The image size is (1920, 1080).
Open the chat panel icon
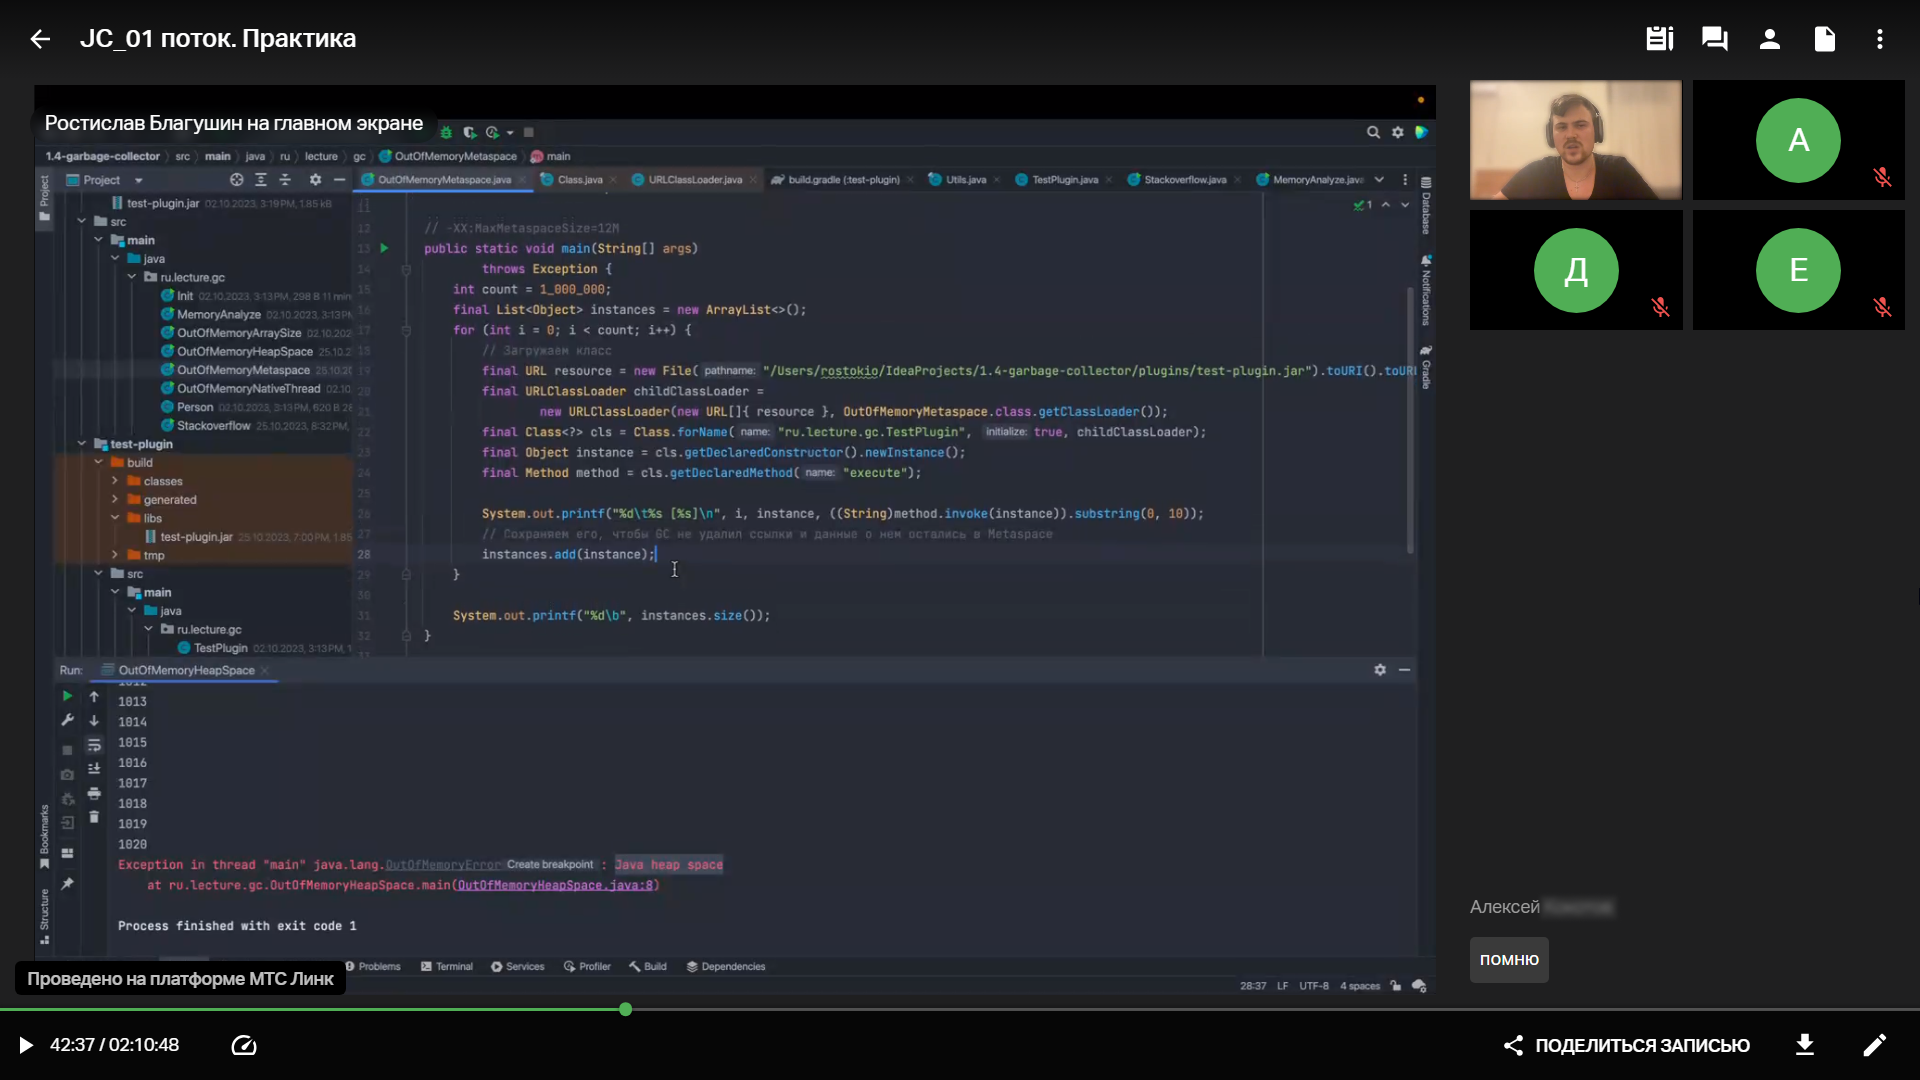[x=1715, y=39]
